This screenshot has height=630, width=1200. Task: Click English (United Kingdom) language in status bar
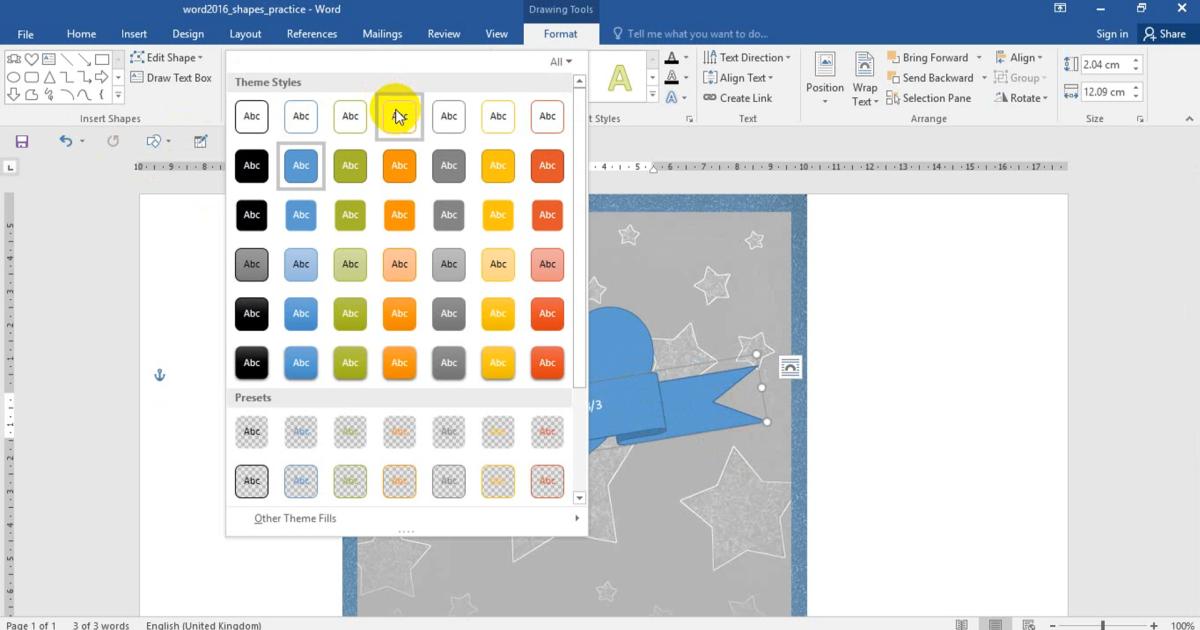point(204,625)
